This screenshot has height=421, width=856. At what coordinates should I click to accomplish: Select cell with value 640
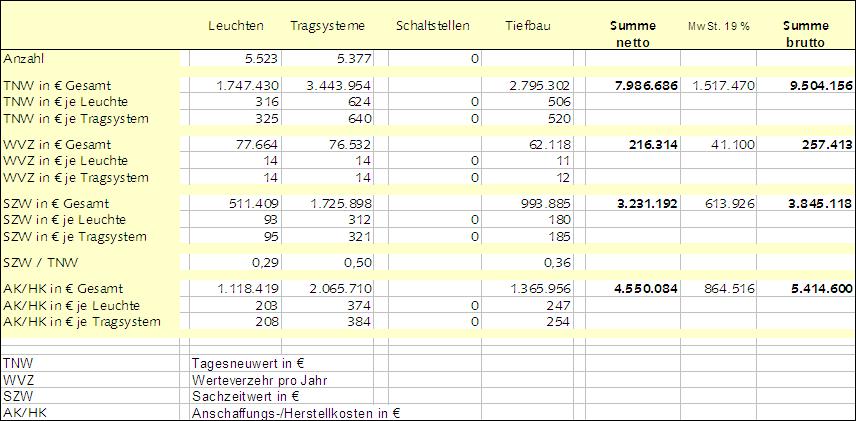(x=360, y=118)
